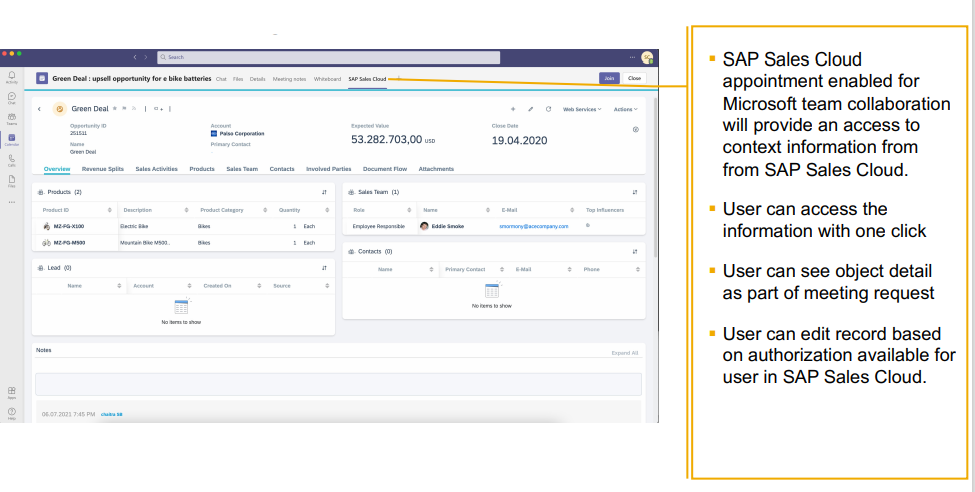Sort the Products table
Viewport: 975px width, 492px height.
[x=324, y=192]
